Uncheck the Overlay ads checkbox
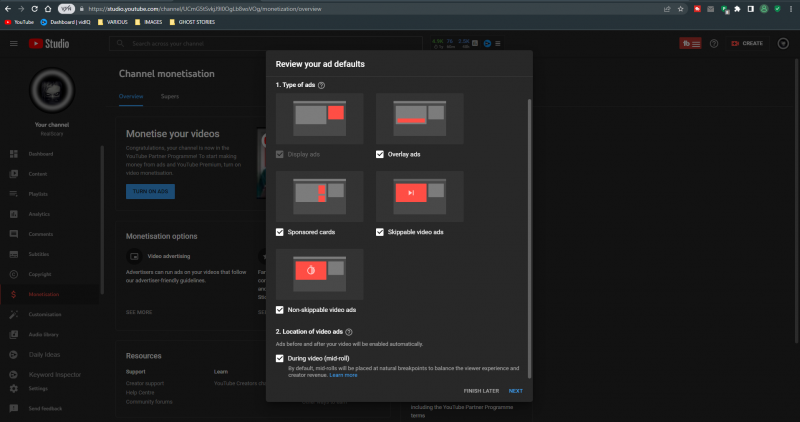800x422 pixels. [380, 154]
